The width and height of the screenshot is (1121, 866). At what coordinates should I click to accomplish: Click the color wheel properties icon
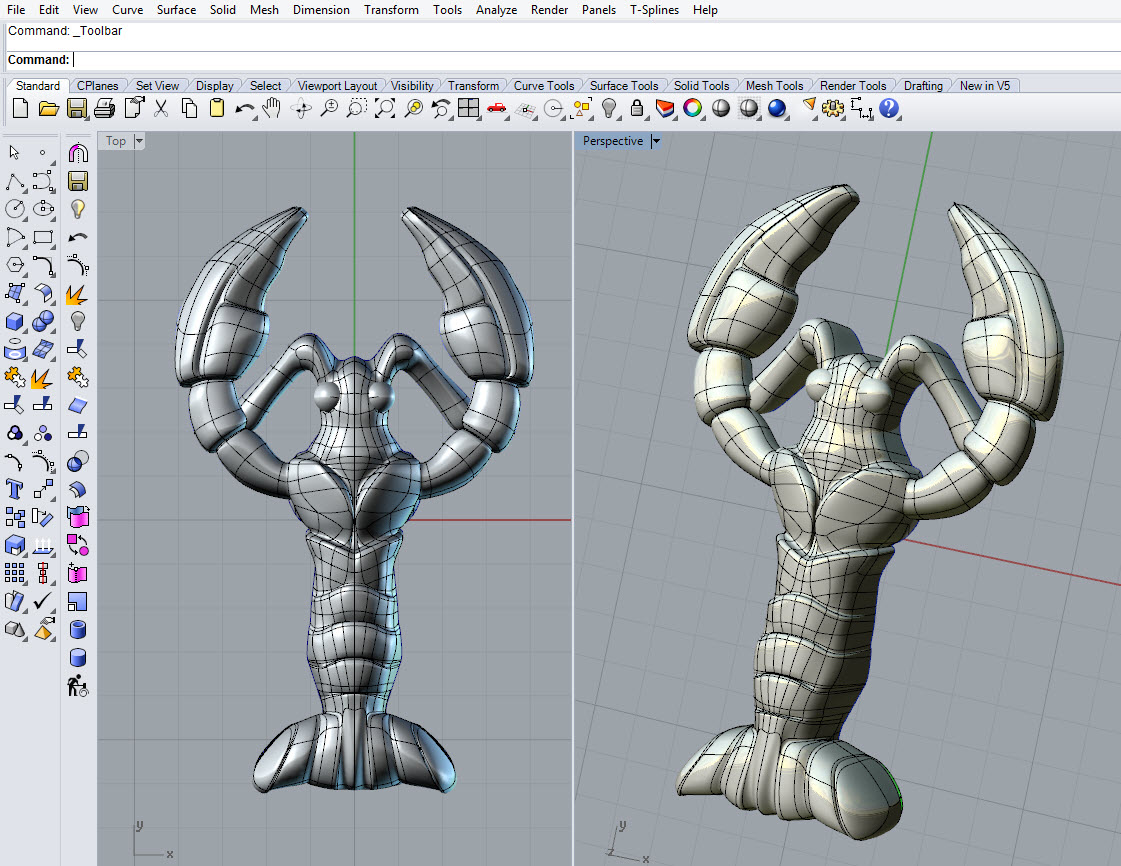(x=693, y=109)
